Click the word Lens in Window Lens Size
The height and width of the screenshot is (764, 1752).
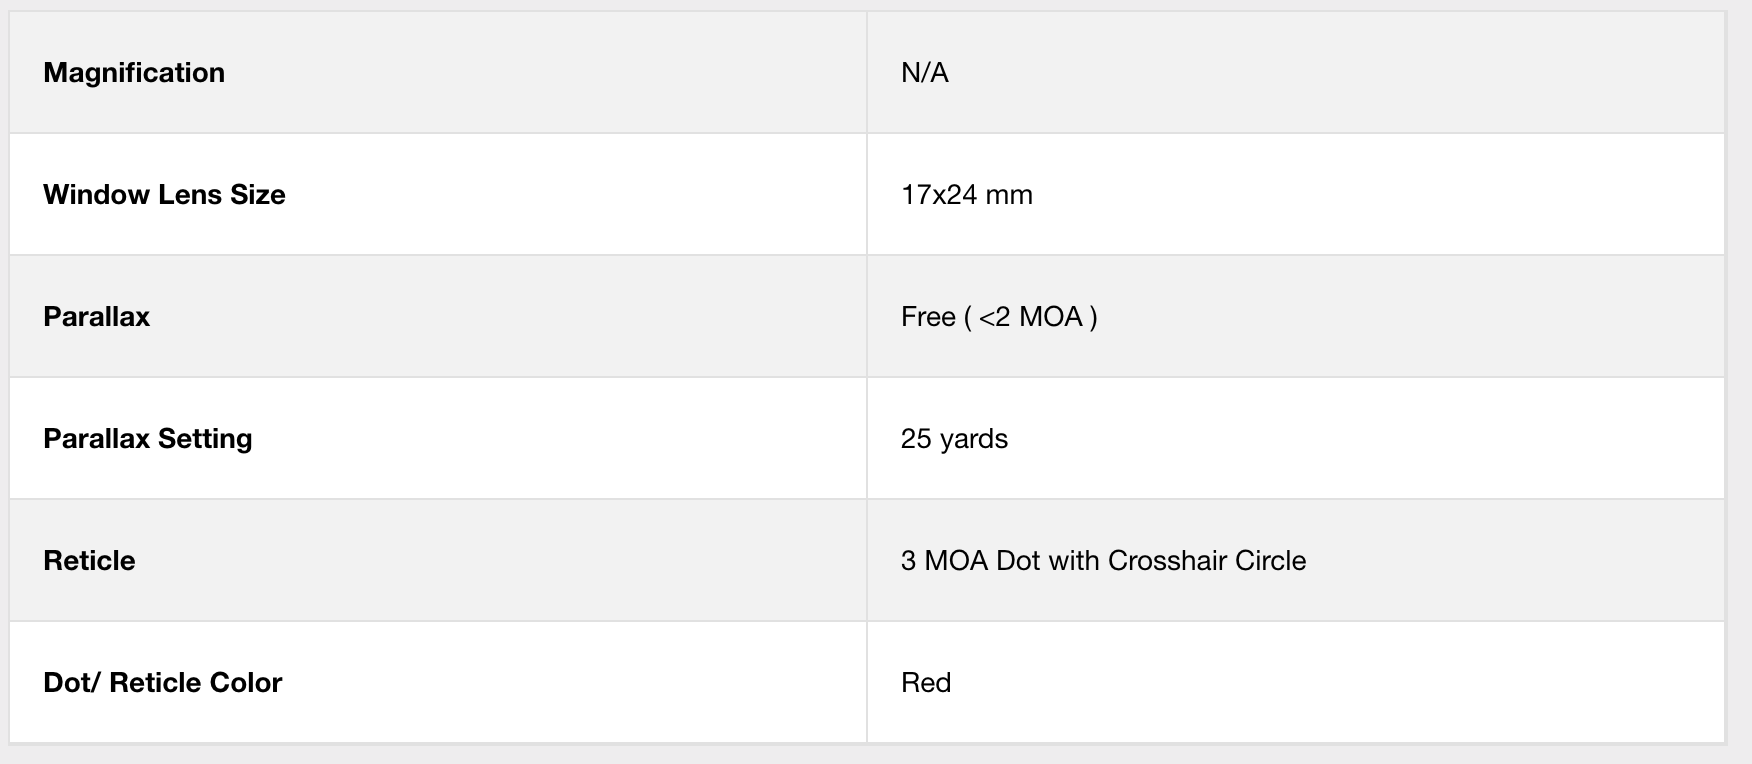click(x=190, y=195)
